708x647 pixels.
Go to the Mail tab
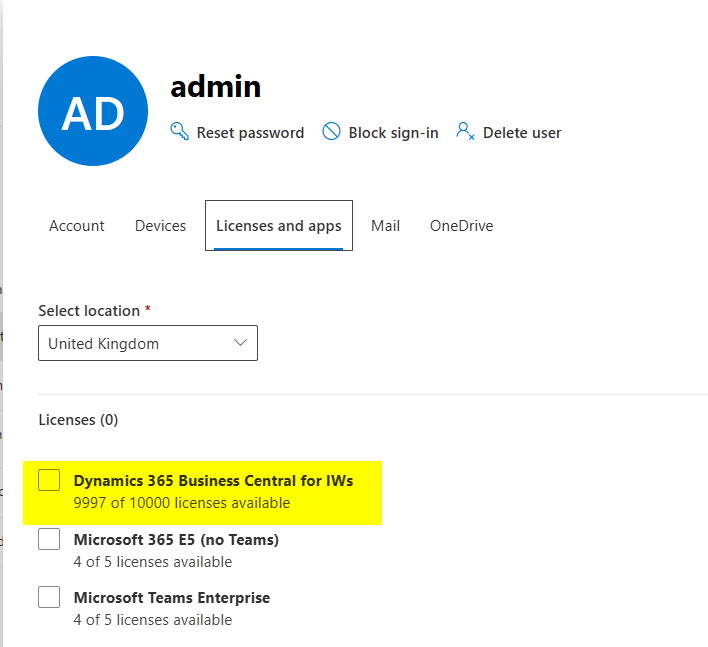pos(385,226)
